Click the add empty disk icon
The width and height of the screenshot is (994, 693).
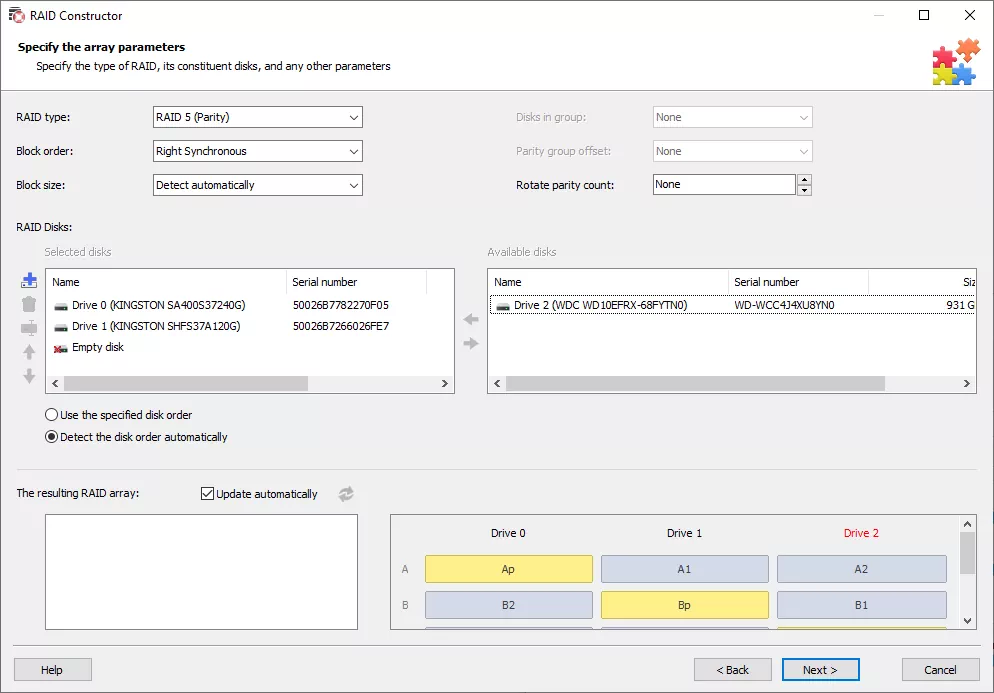click(29, 281)
